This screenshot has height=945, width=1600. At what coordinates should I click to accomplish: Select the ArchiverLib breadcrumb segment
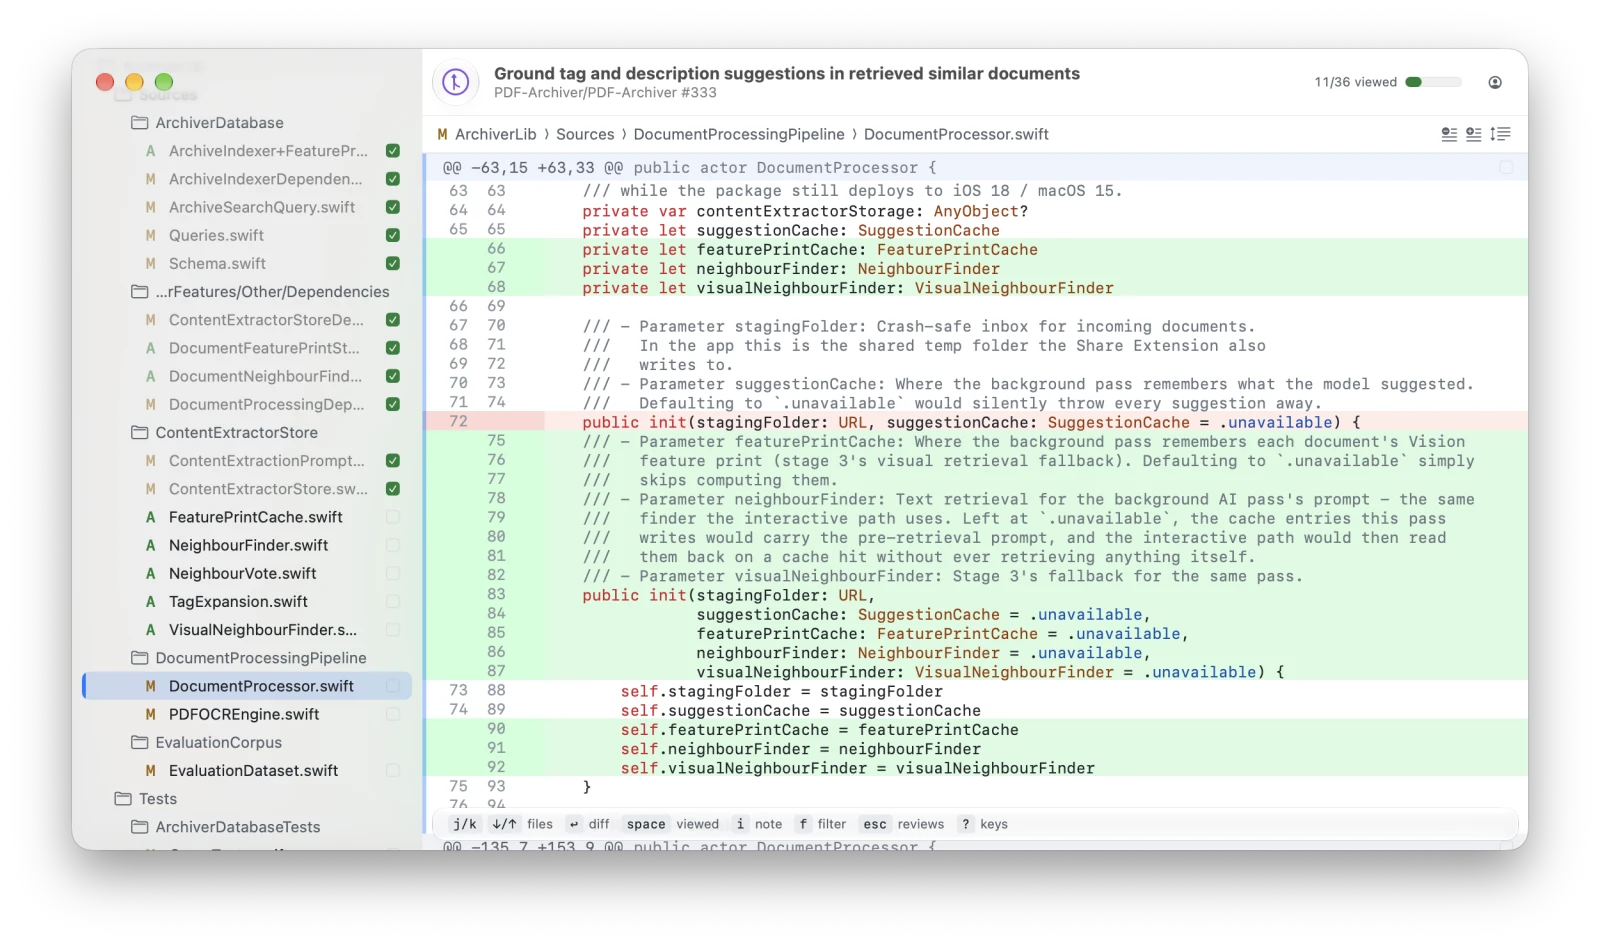[x=496, y=134]
